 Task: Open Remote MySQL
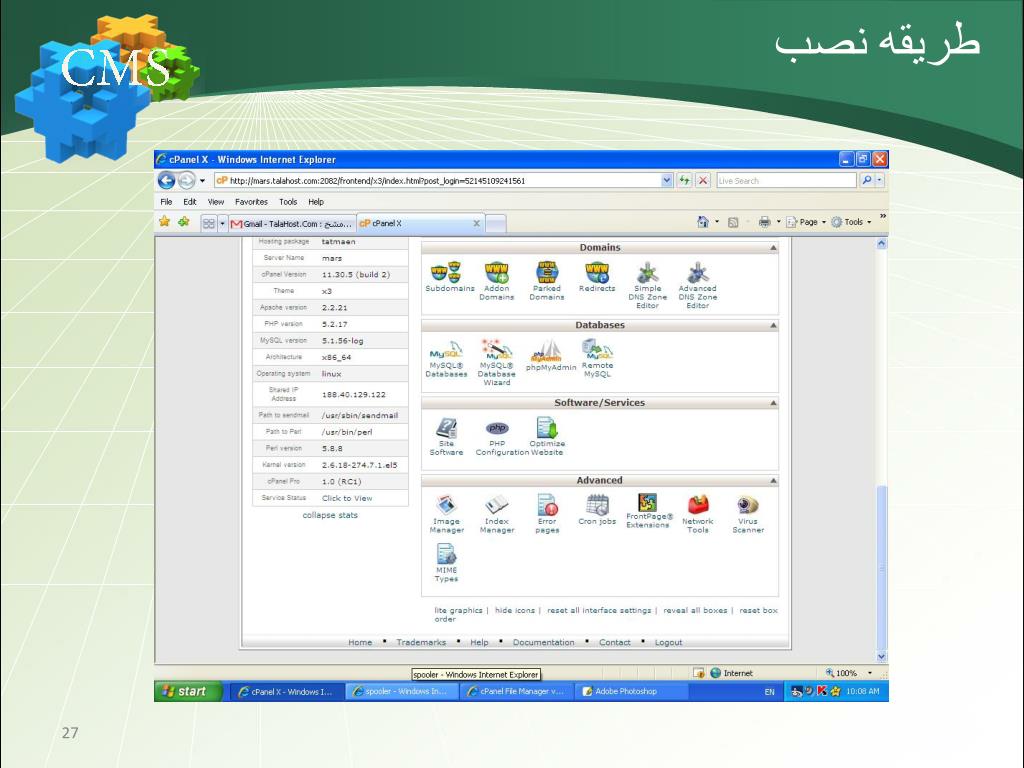click(597, 359)
